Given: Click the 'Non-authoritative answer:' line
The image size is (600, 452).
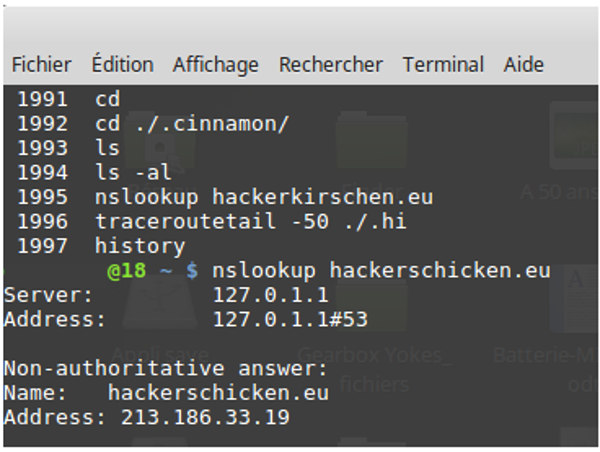Looking at the screenshot, I should (166, 369).
